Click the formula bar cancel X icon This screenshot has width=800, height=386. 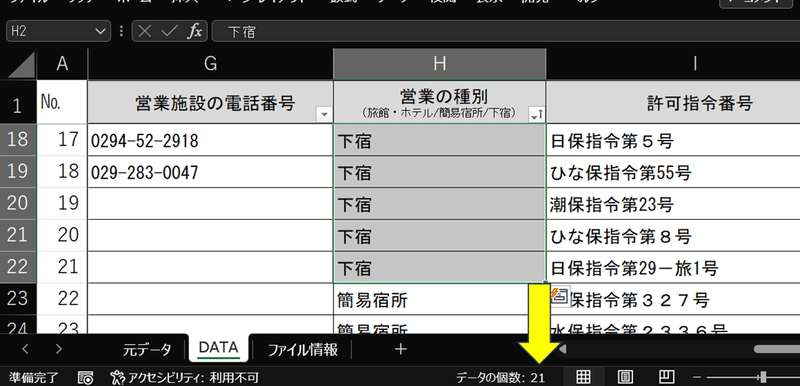click(145, 32)
